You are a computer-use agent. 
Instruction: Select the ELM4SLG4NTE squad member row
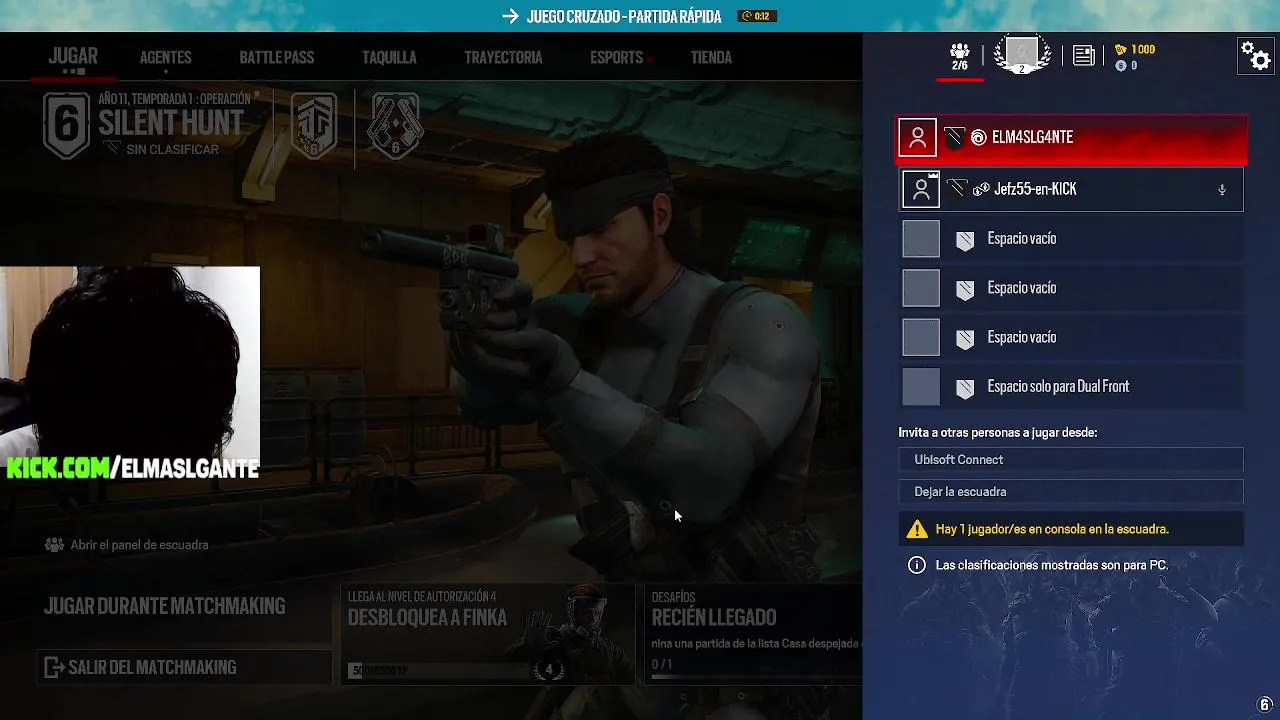[x=1071, y=138]
